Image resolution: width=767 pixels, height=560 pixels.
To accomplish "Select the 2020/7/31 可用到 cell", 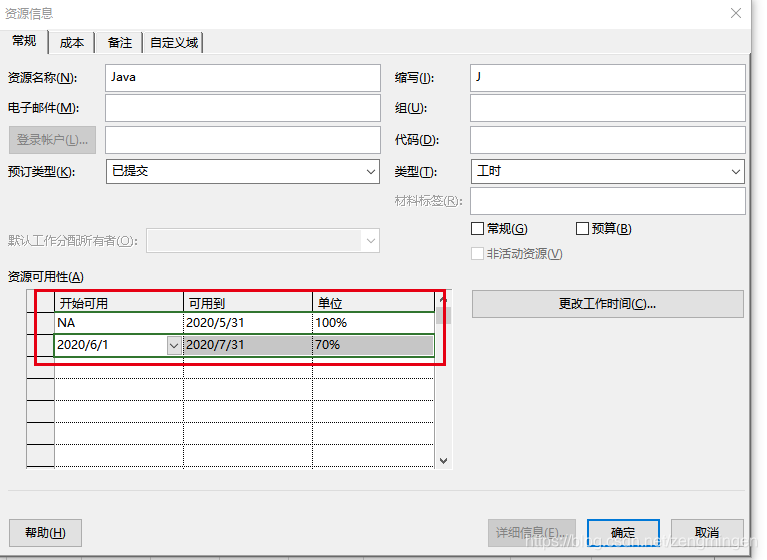I will (248, 345).
